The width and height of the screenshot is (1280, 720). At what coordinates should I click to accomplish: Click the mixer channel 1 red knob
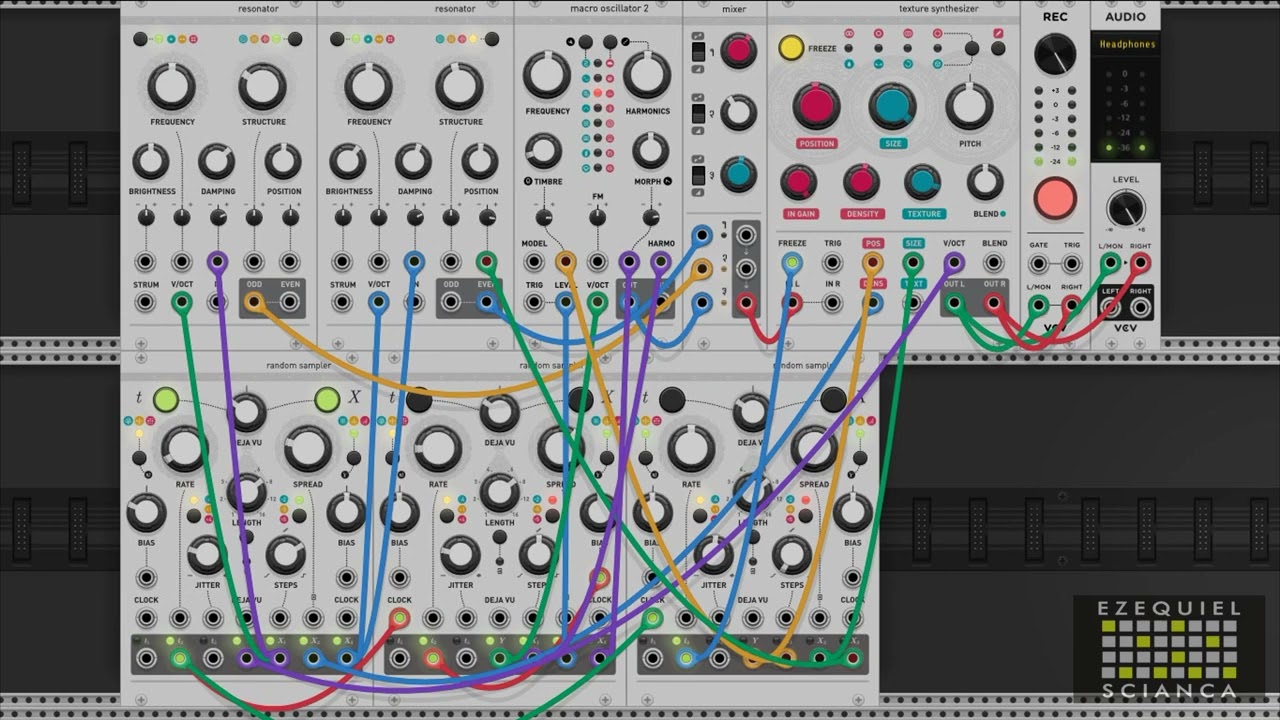(738, 50)
